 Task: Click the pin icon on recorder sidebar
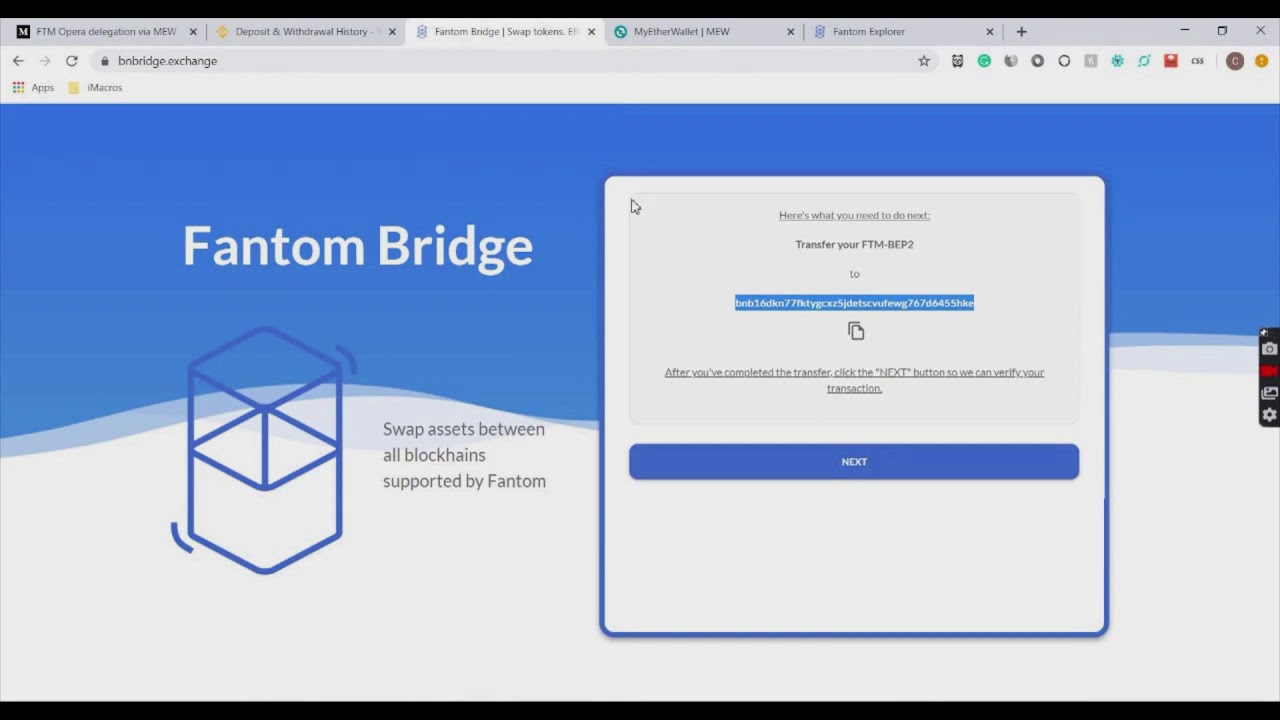coord(1264,332)
